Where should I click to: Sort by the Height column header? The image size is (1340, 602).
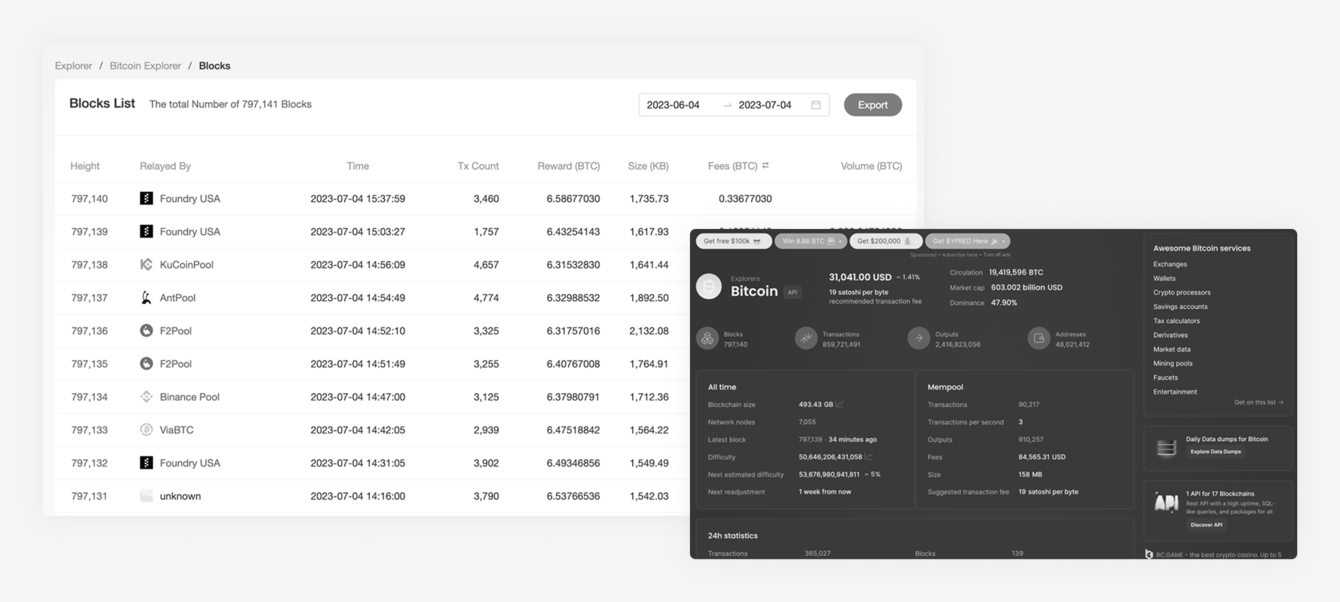[x=85, y=166]
